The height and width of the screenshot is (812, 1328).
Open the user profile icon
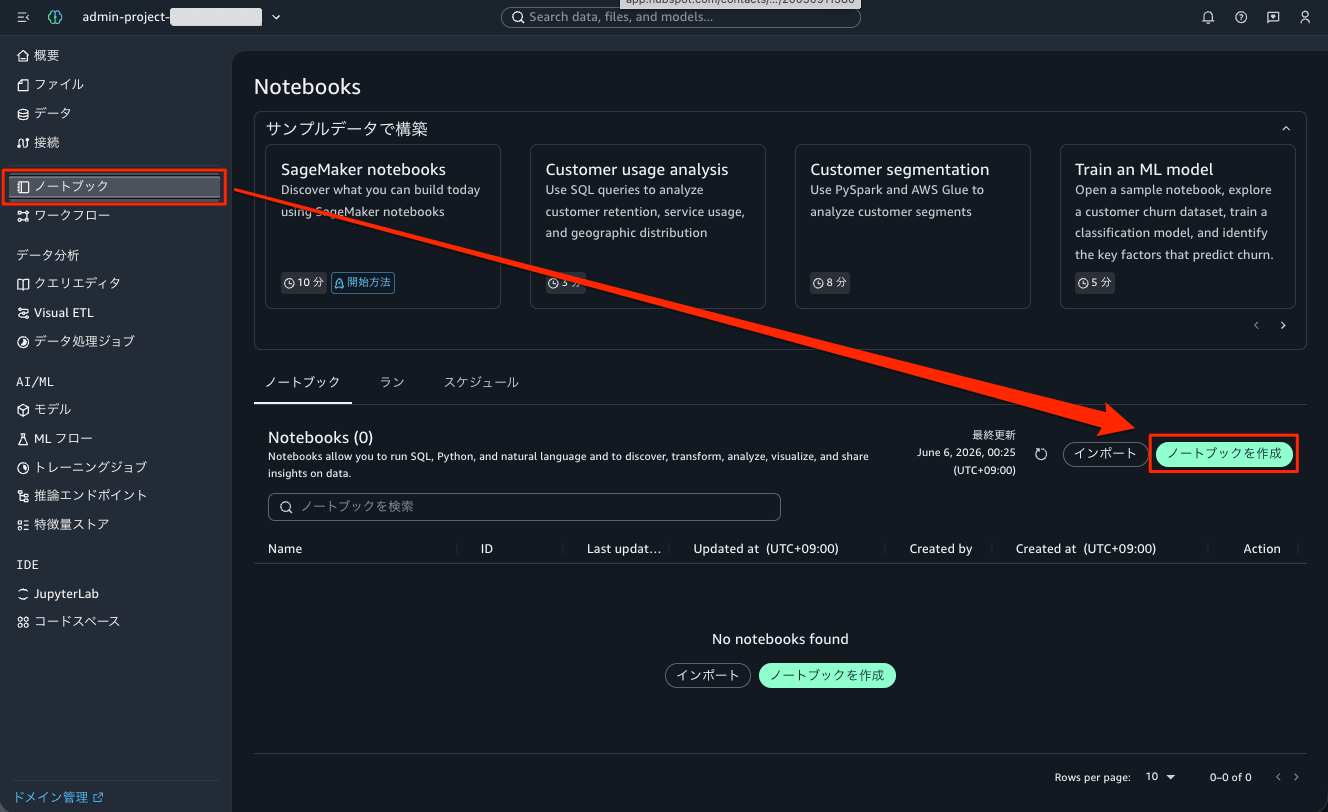pyautogui.click(x=1305, y=17)
